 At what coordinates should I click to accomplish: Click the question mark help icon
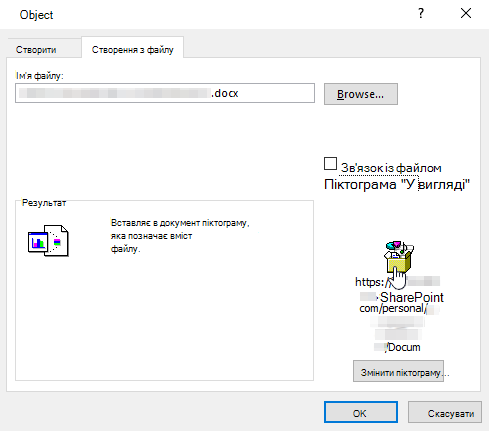[x=421, y=13]
